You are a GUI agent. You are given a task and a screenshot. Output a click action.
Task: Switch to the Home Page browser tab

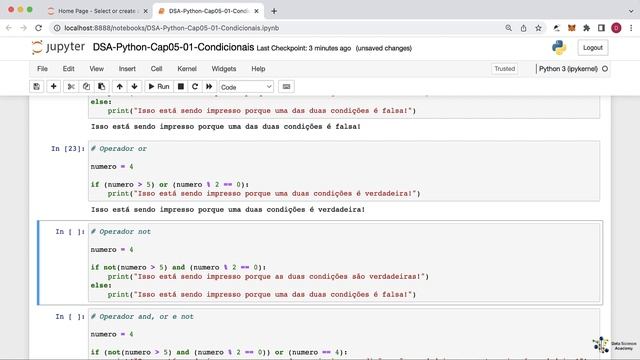[x=96, y=11]
